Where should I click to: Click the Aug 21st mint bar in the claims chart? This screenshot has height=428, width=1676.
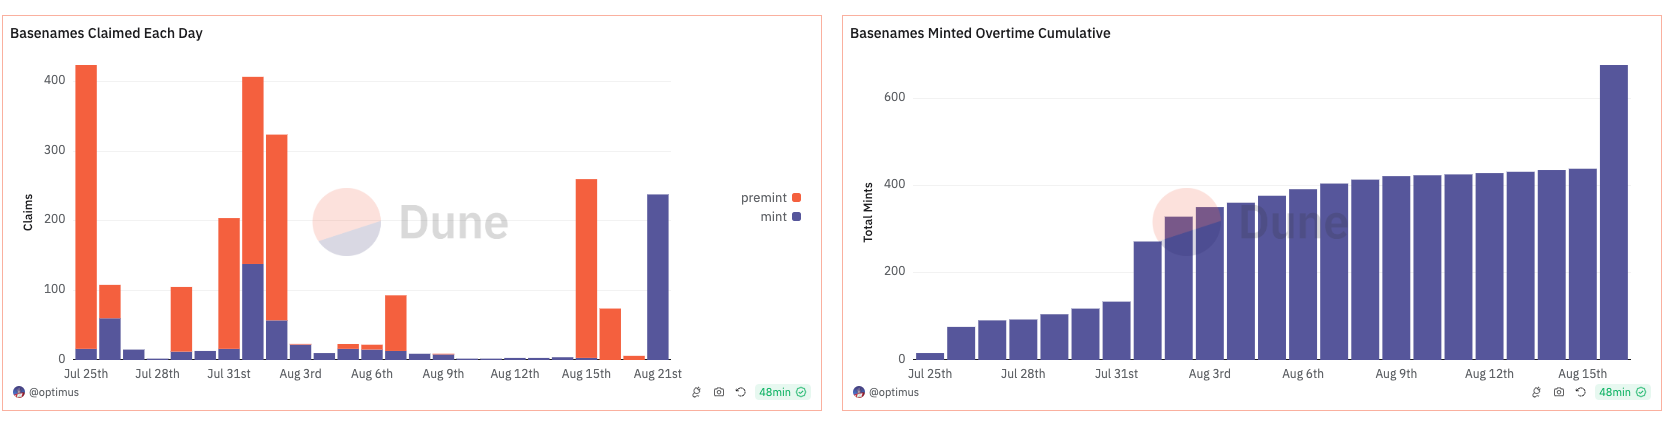(x=658, y=277)
